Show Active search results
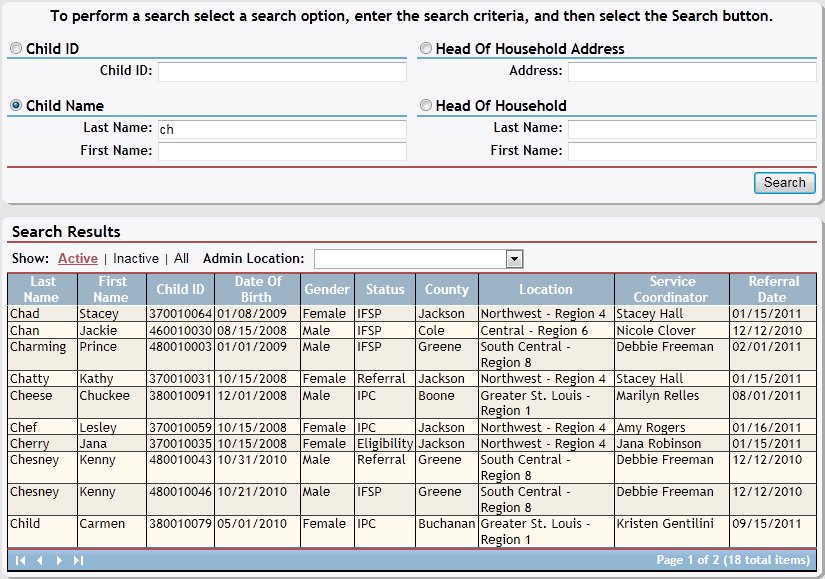 click(78, 258)
